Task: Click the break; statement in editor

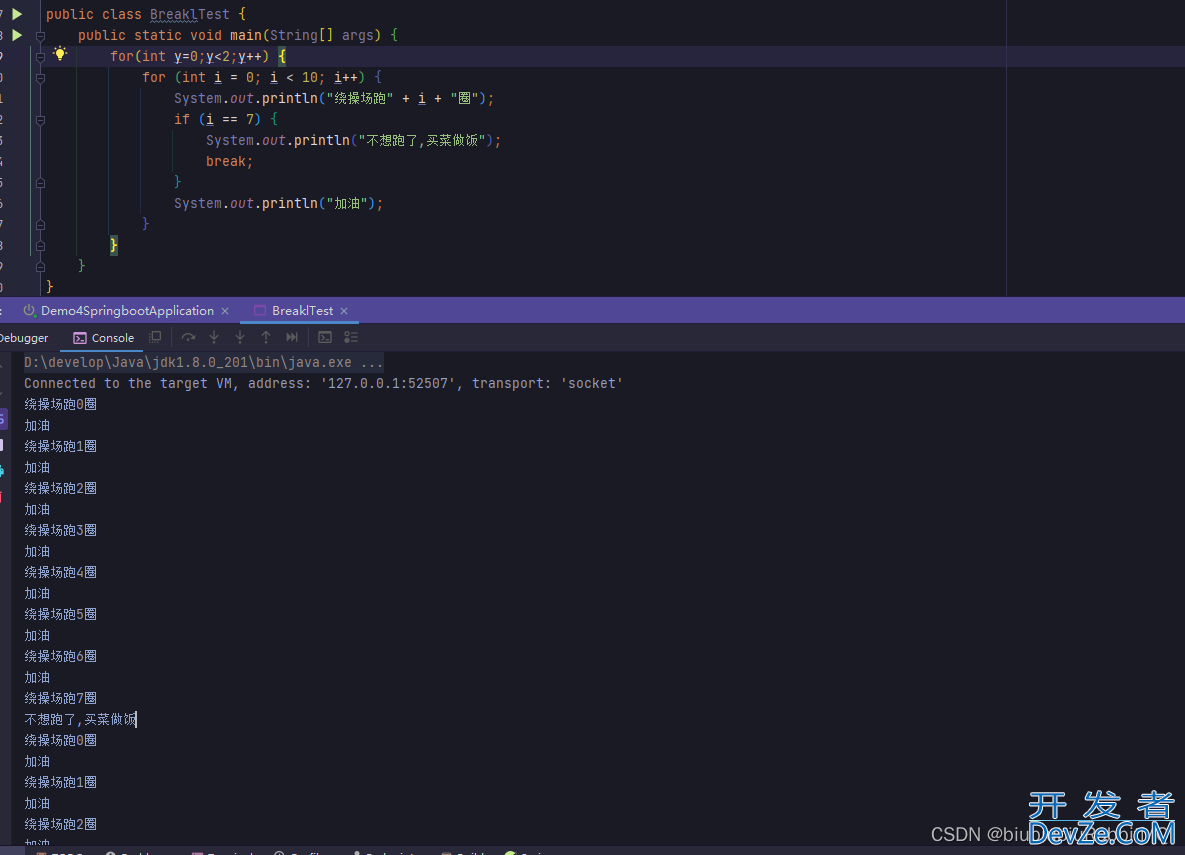Action: (x=229, y=161)
